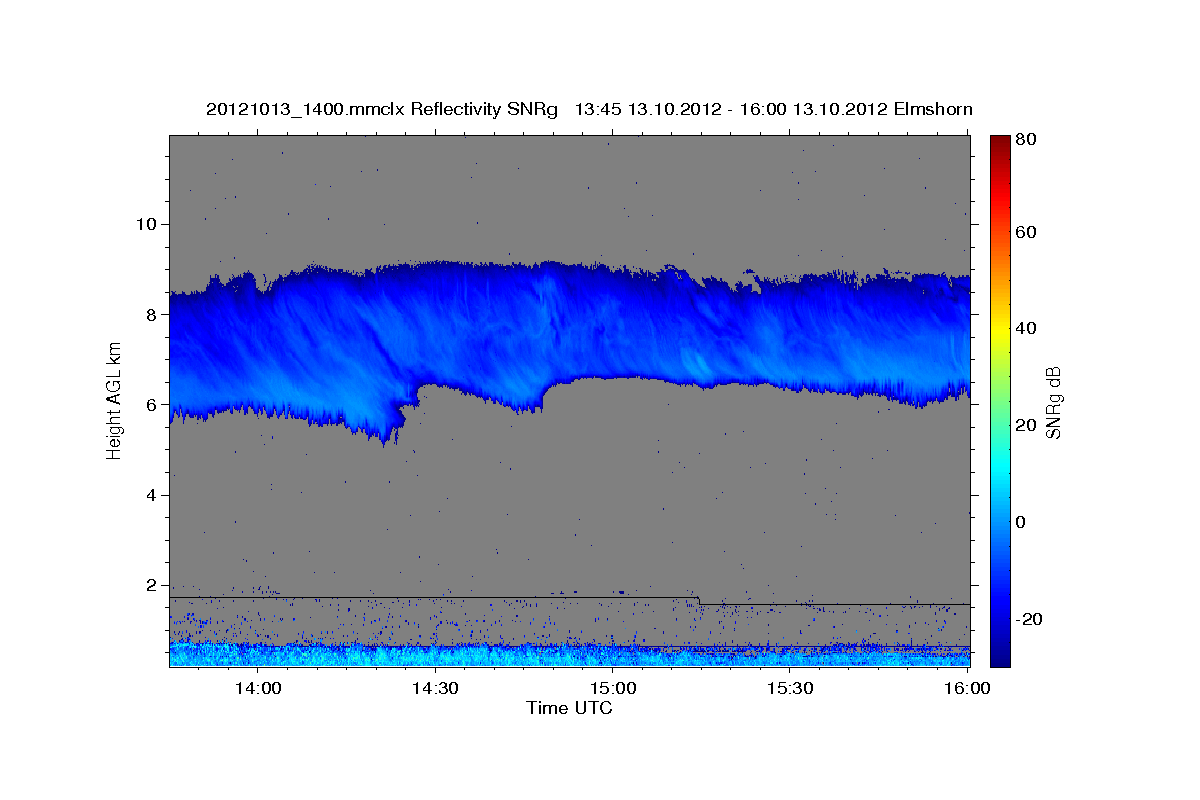Screen dimensions: 1200x800
Task: Click the 16:00 time tick label
Action: pos(967,688)
